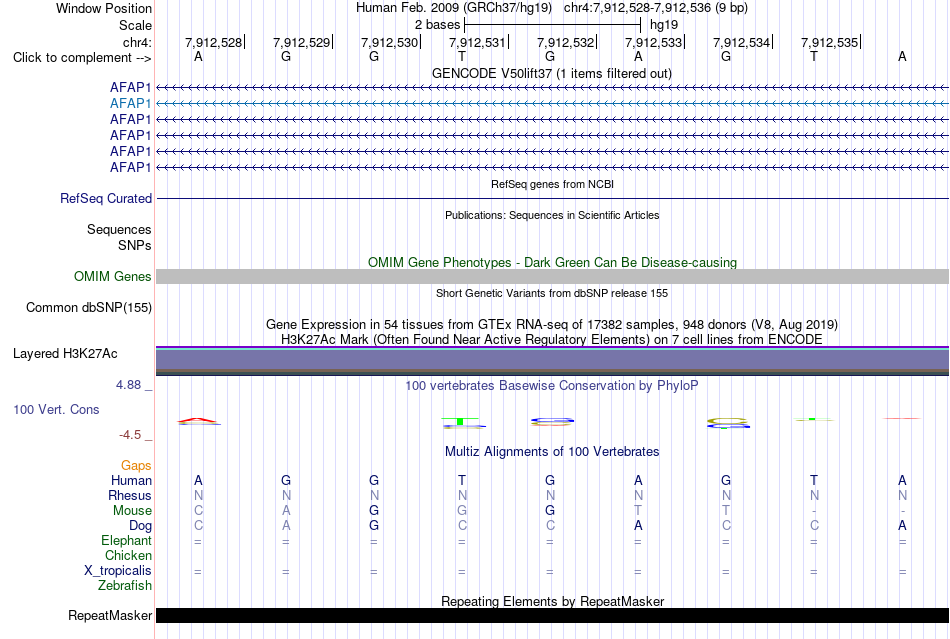Select the Mouse alignment row label
This screenshot has width=950, height=639.
[132, 511]
